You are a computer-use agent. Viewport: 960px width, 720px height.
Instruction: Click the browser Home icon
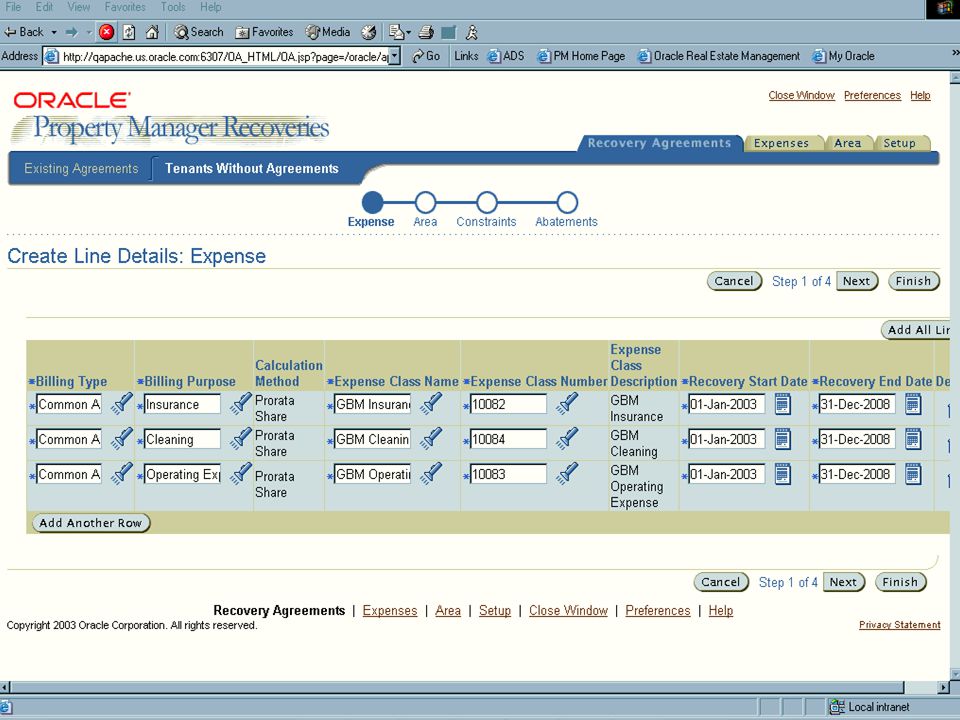coord(152,32)
